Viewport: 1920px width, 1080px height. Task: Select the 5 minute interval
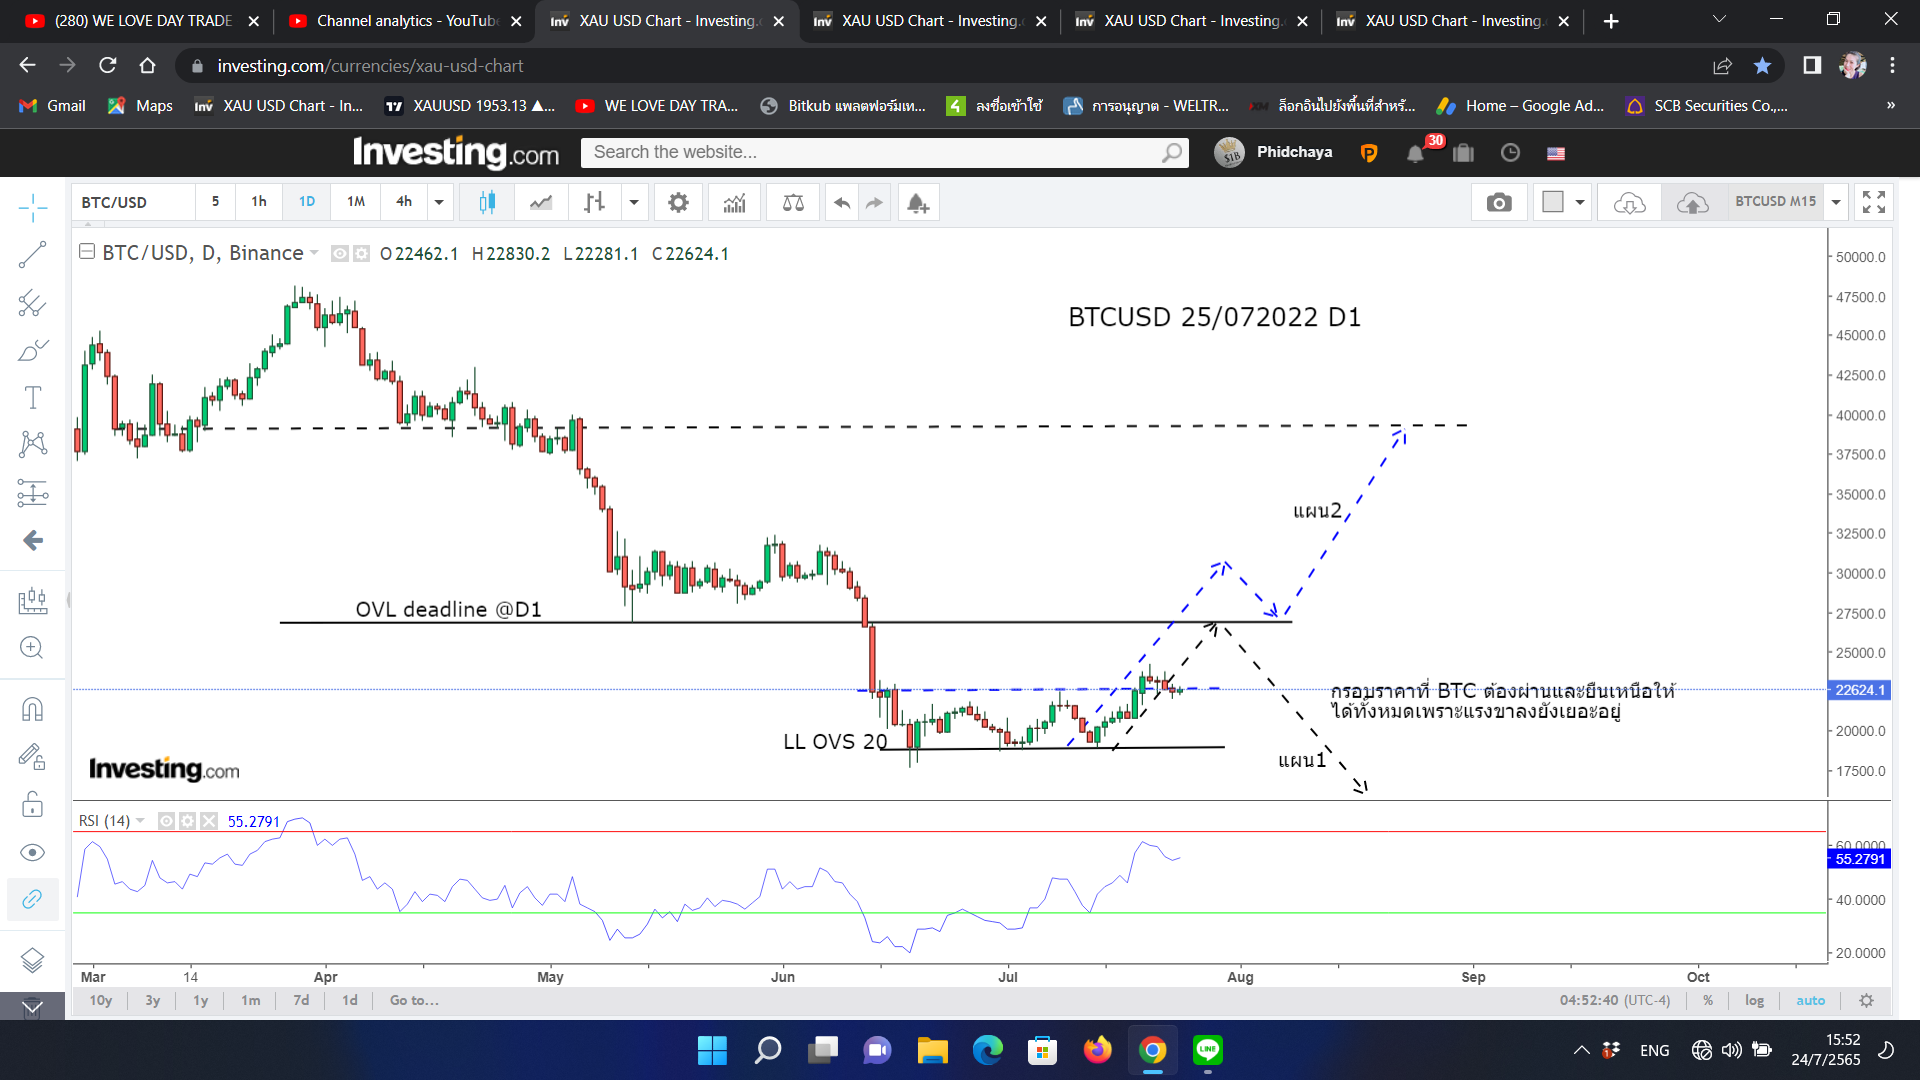215,202
